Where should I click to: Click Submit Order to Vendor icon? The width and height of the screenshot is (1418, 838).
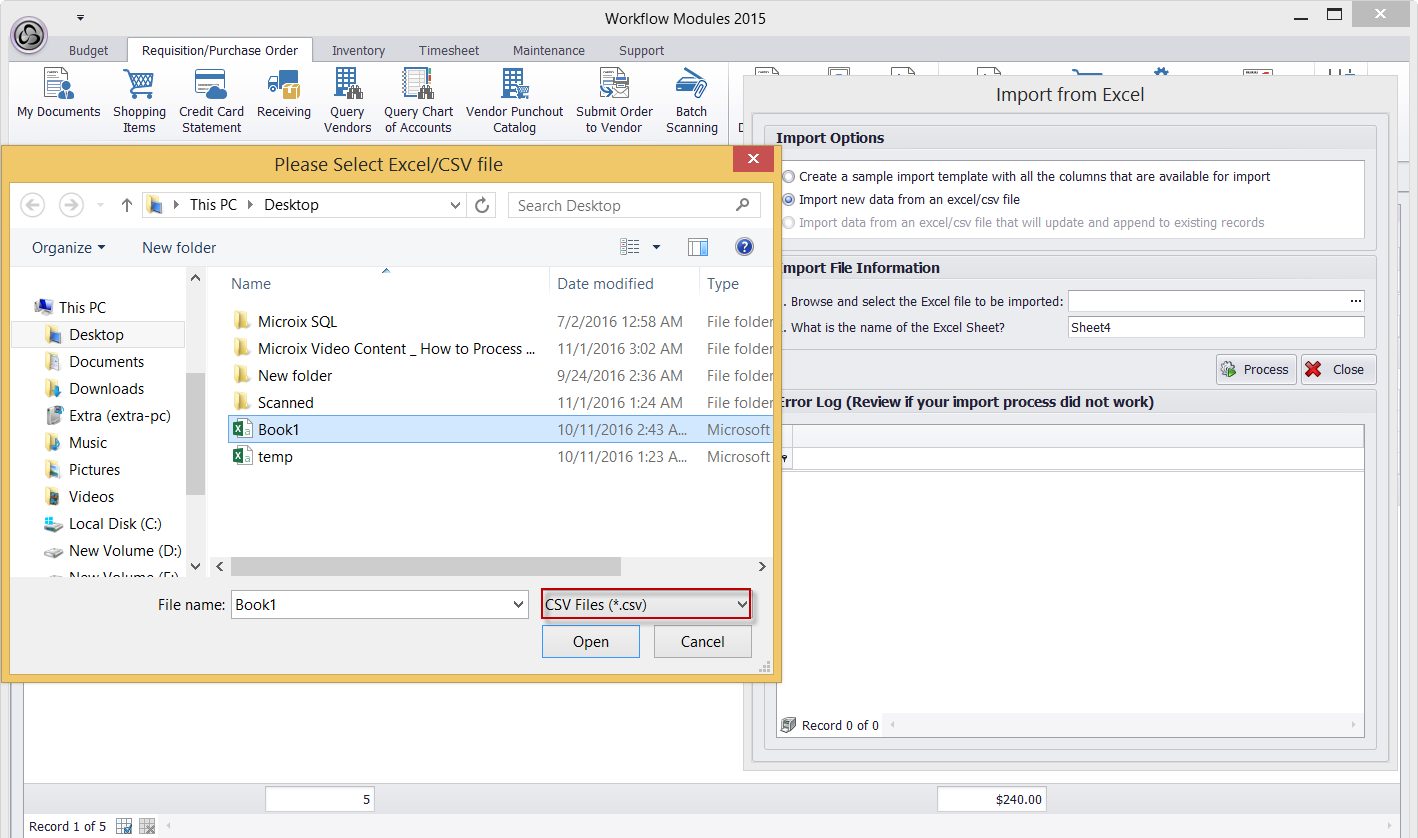(614, 100)
